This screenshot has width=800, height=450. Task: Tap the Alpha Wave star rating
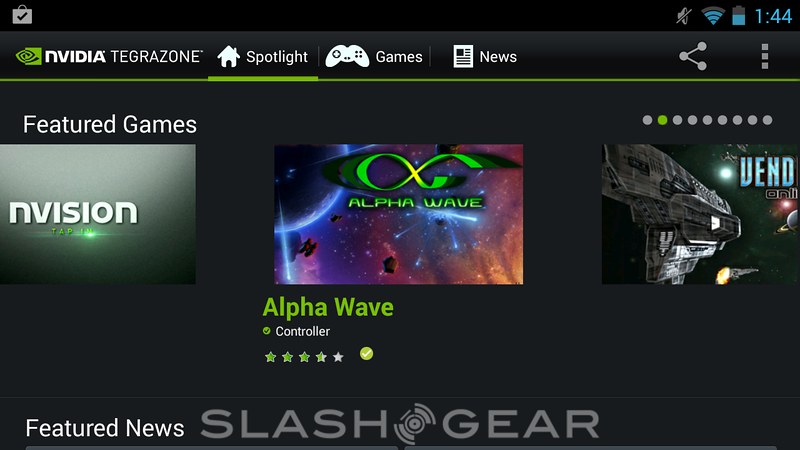pyautogui.click(x=304, y=357)
